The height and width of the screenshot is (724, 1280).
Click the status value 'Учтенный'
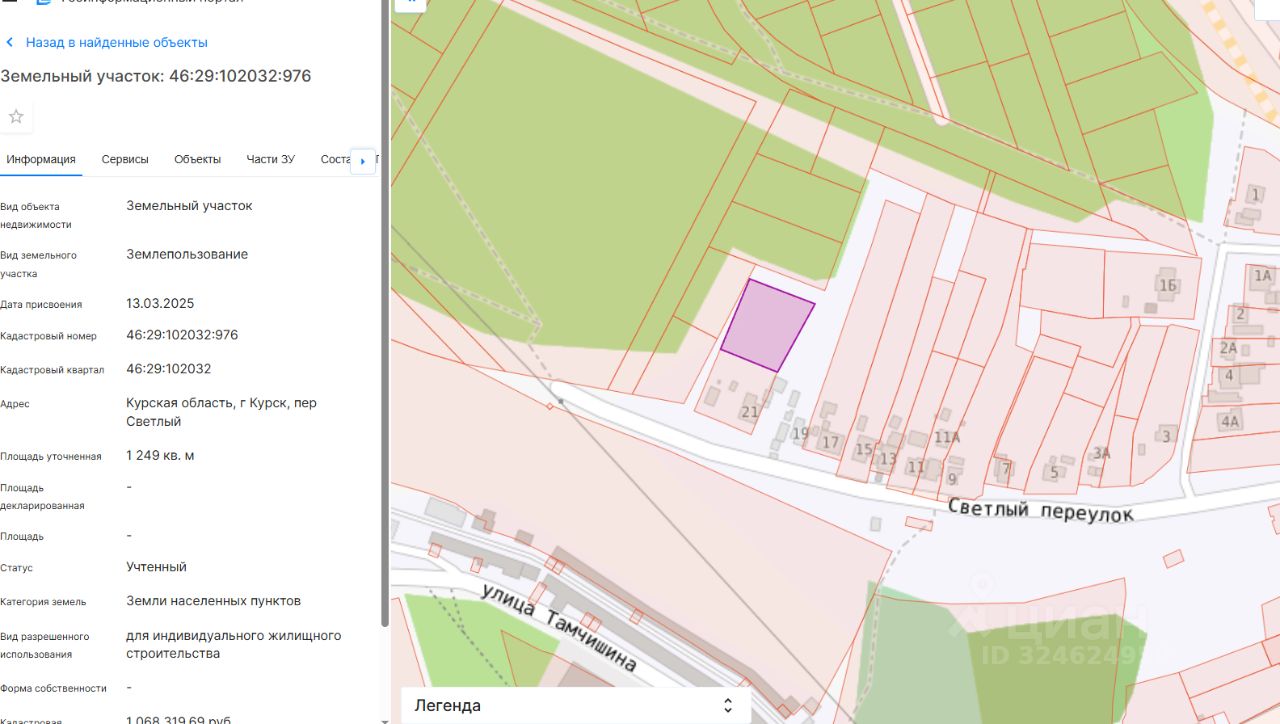[156, 567]
